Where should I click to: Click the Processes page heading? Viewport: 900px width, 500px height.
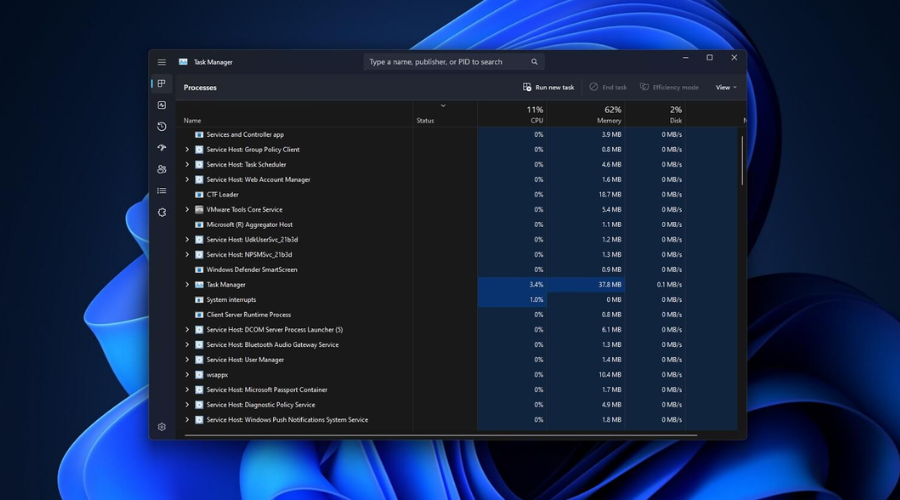200,88
